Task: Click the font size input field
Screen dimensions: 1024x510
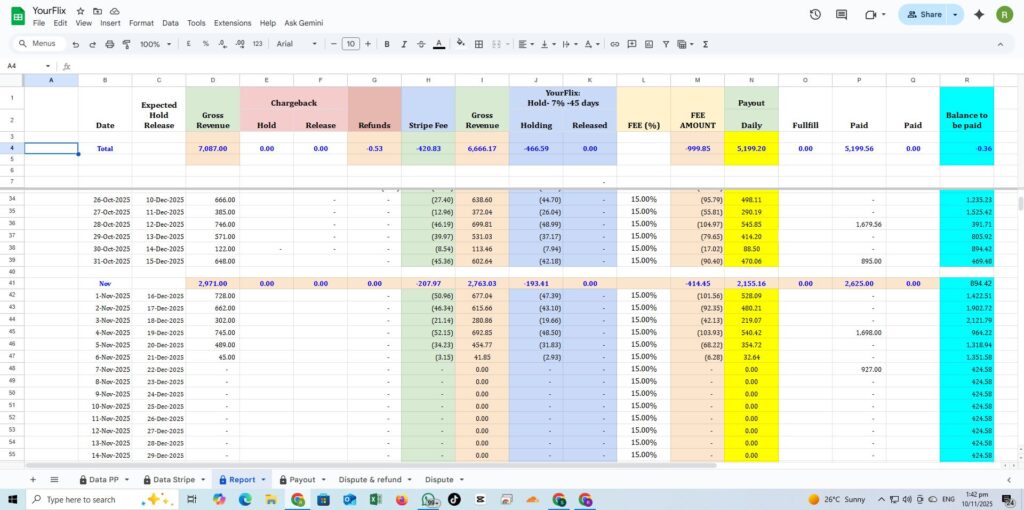Action: pos(350,44)
